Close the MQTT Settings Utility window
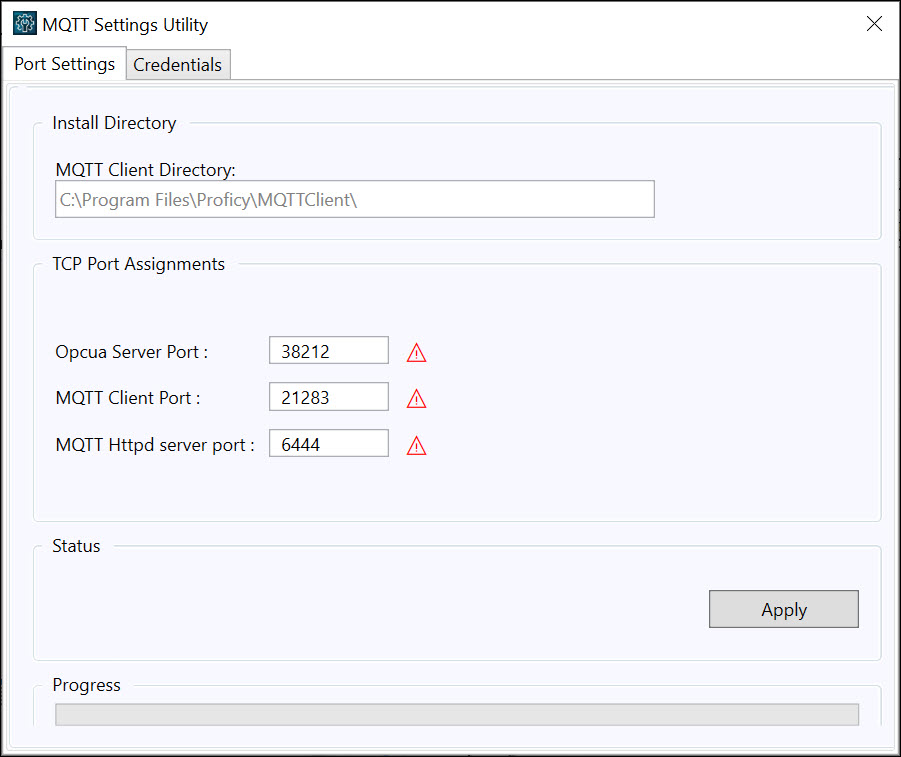 pyautogui.click(x=874, y=24)
